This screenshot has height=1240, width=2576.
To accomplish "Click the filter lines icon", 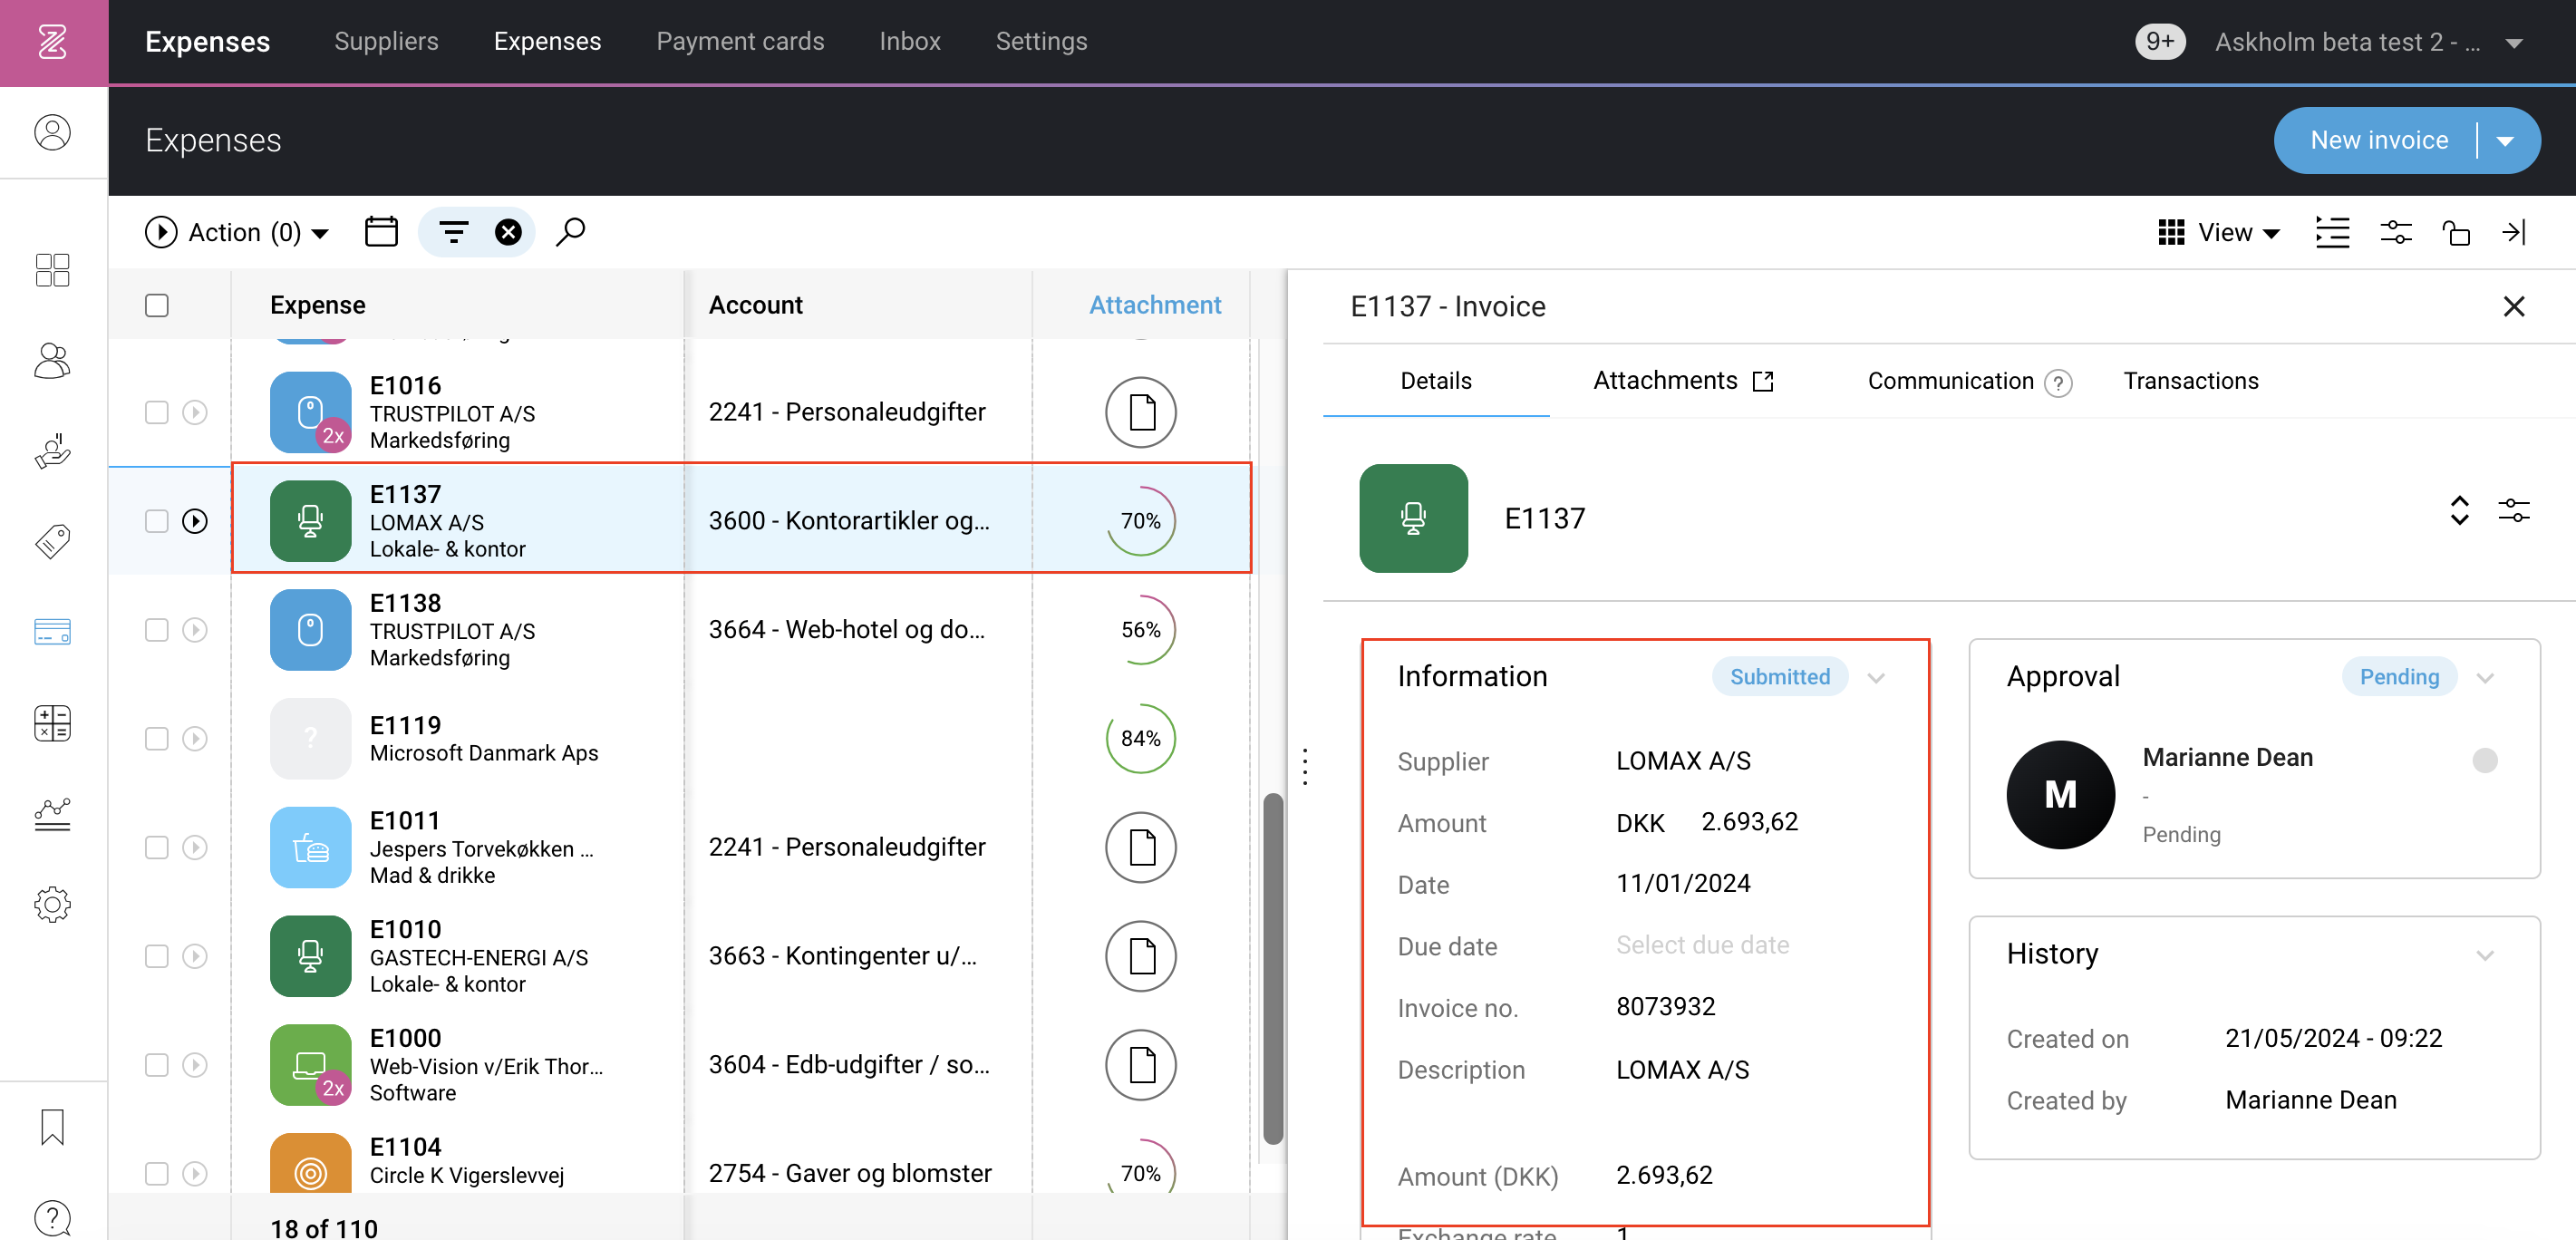I will click(454, 232).
